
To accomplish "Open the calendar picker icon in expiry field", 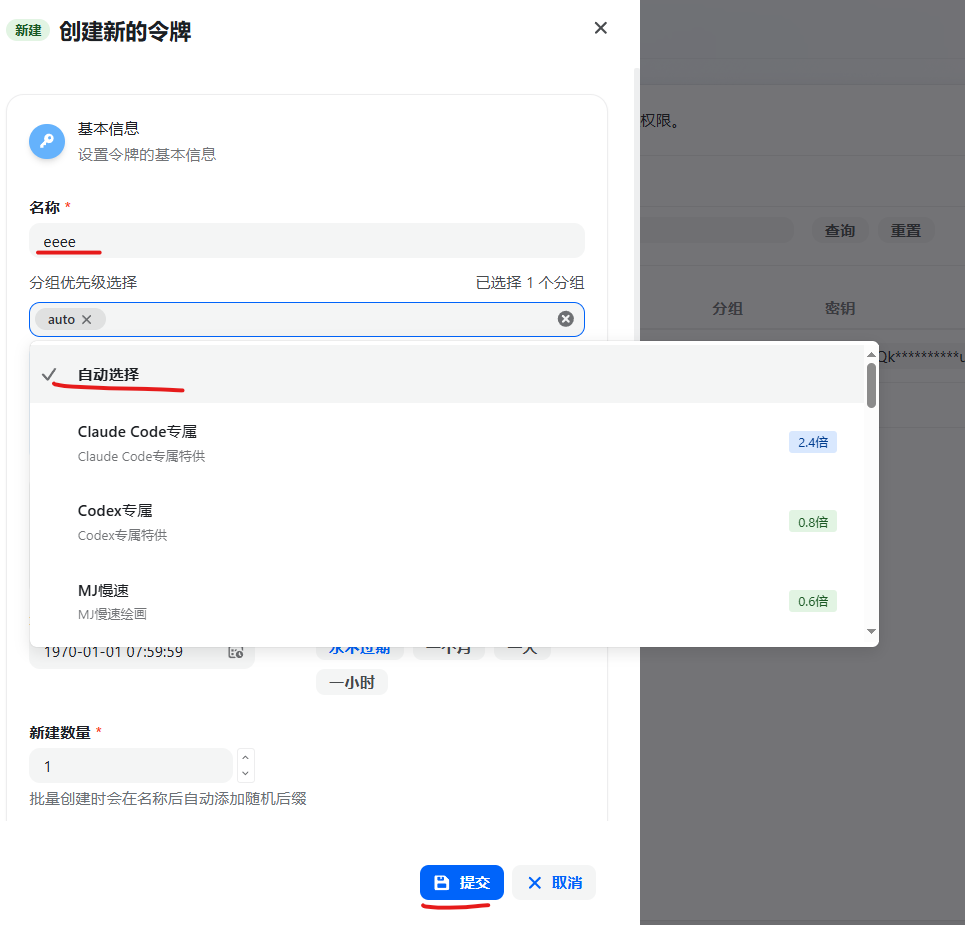I will pos(236,651).
